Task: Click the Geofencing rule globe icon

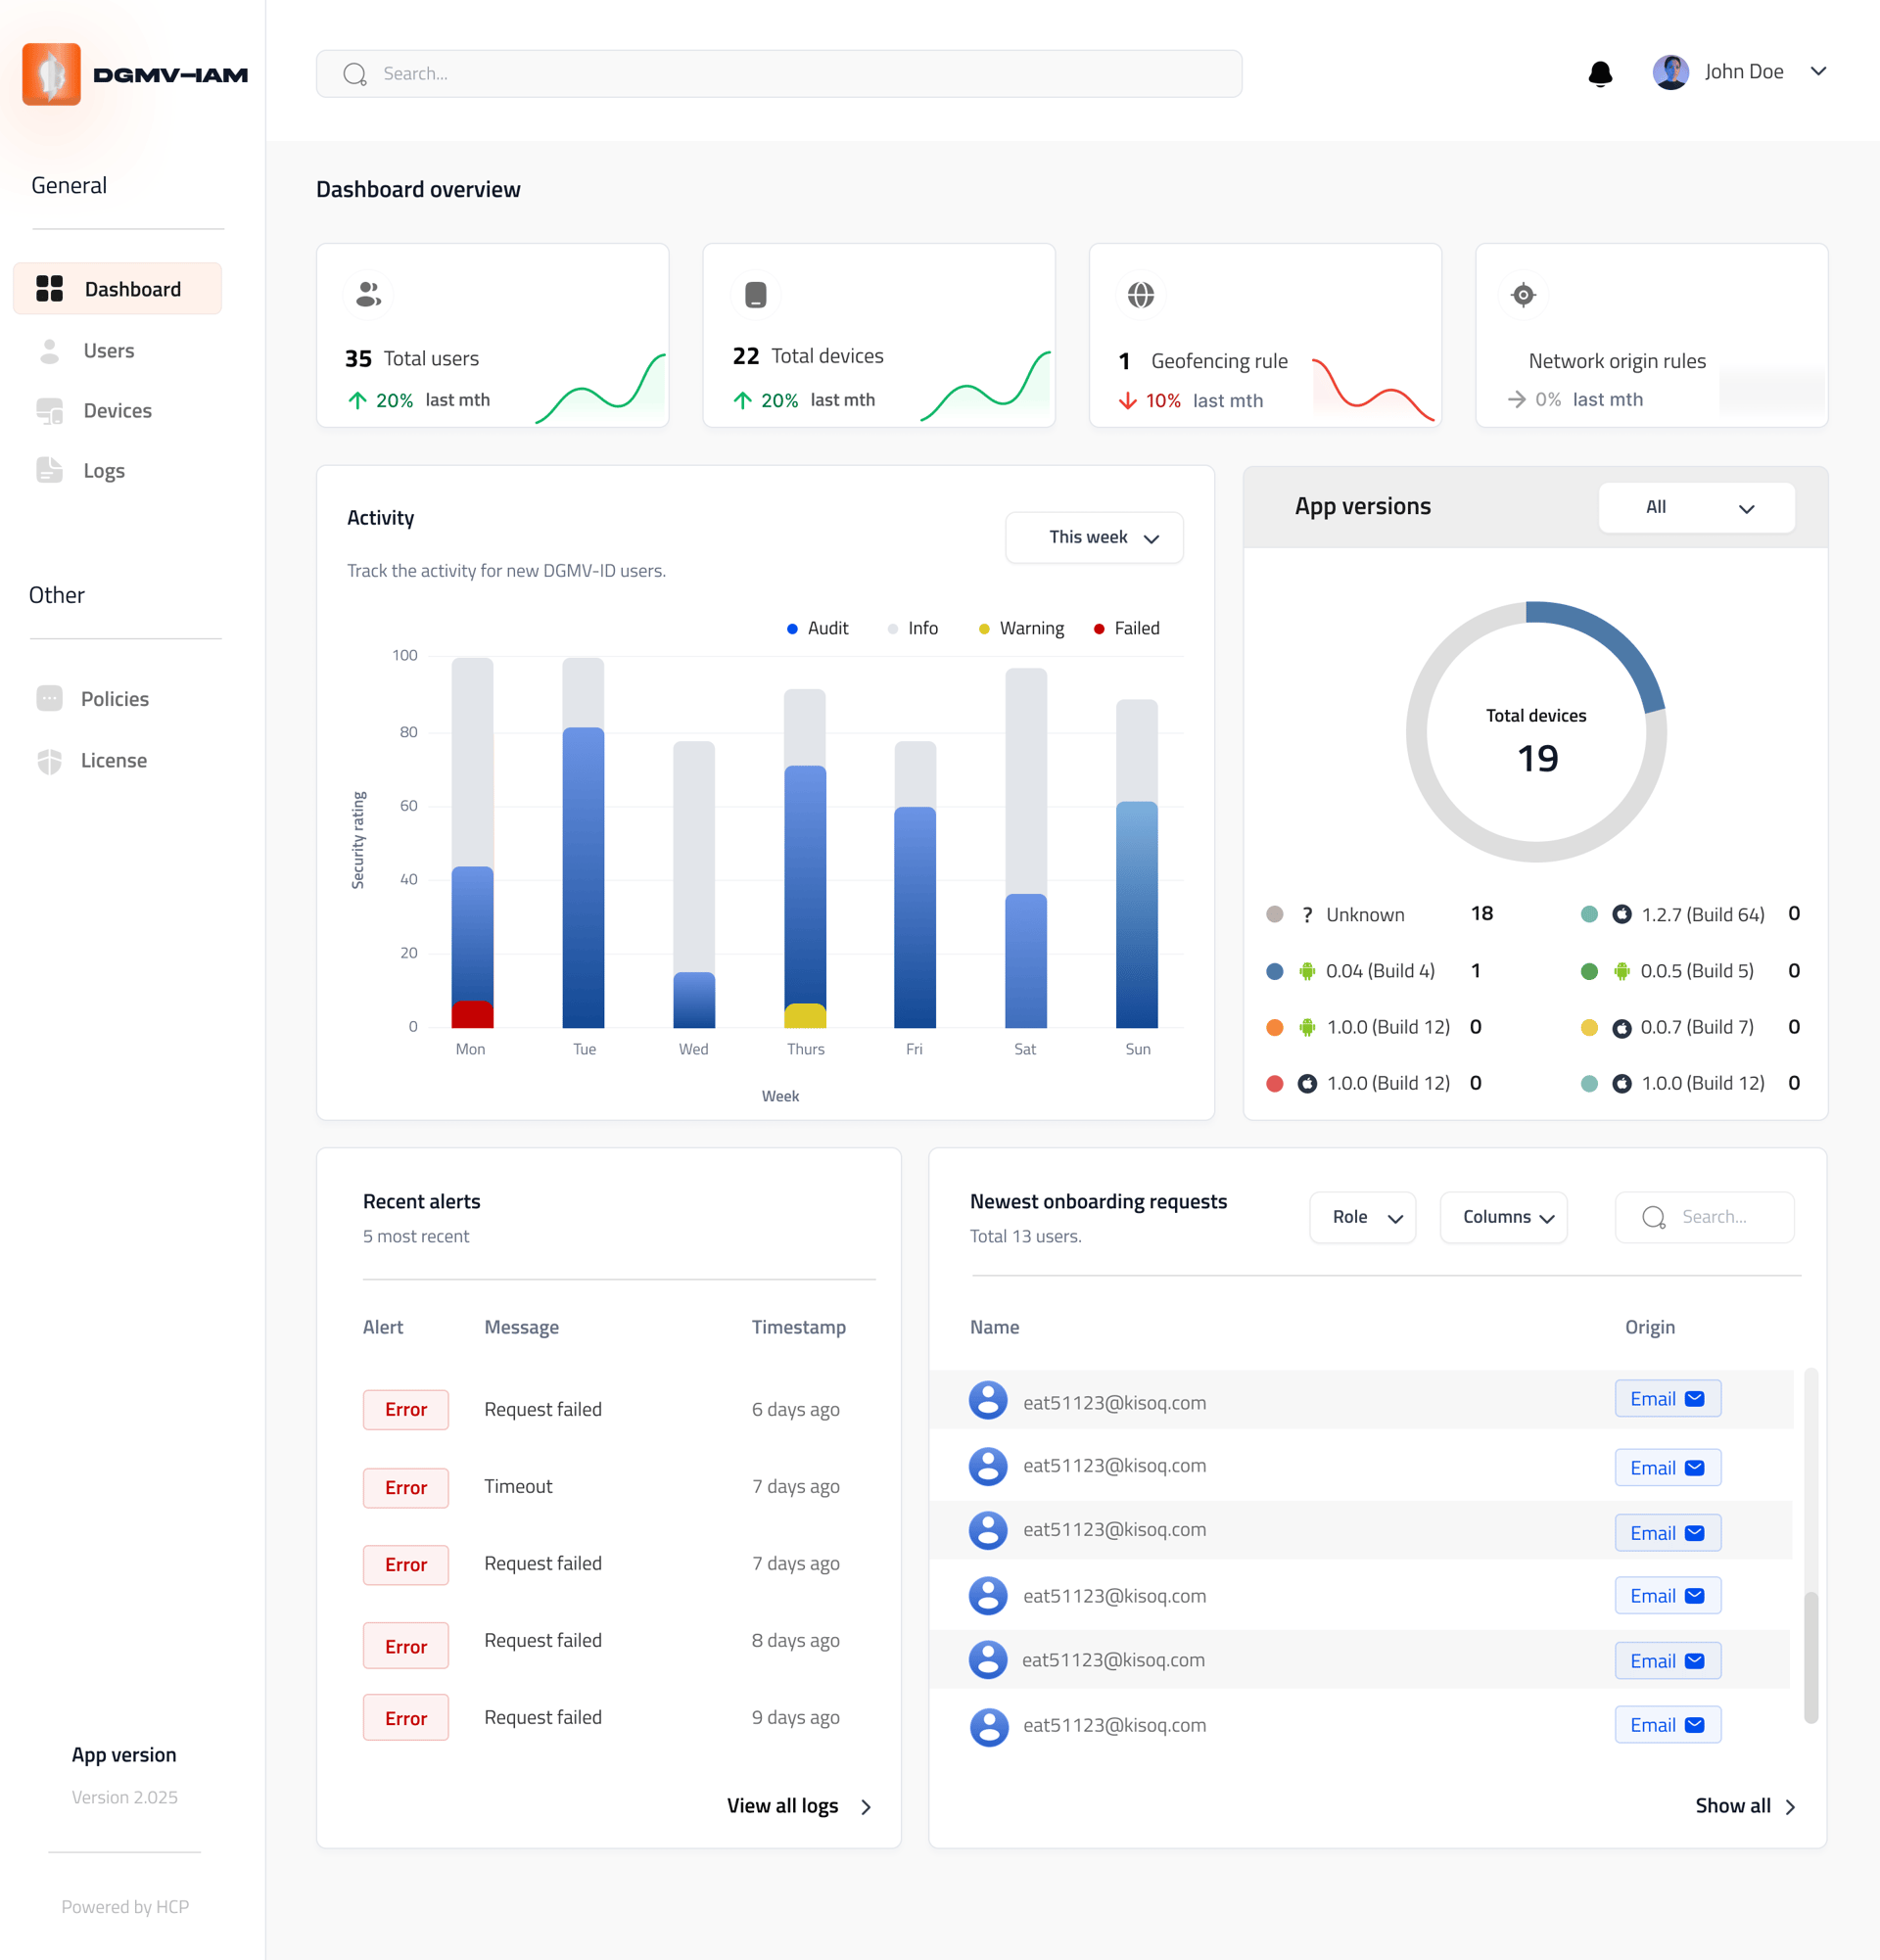Action: tap(1141, 295)
